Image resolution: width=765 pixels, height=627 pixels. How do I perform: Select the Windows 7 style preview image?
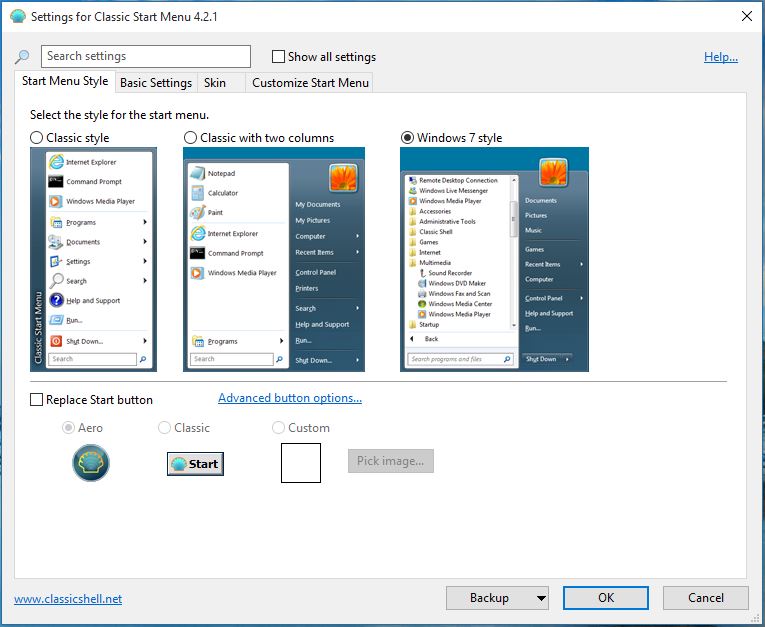[x=494, y=259]
